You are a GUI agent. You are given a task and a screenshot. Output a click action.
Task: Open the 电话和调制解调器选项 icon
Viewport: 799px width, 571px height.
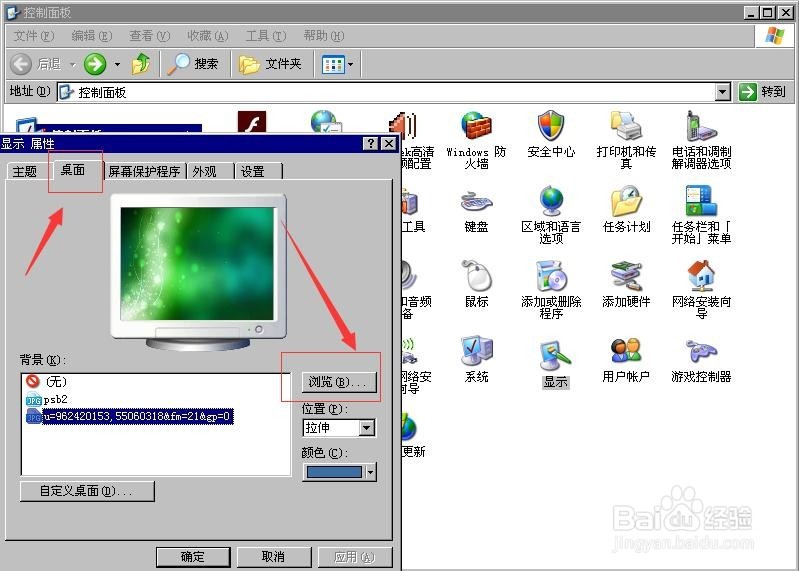pos(701,125)
